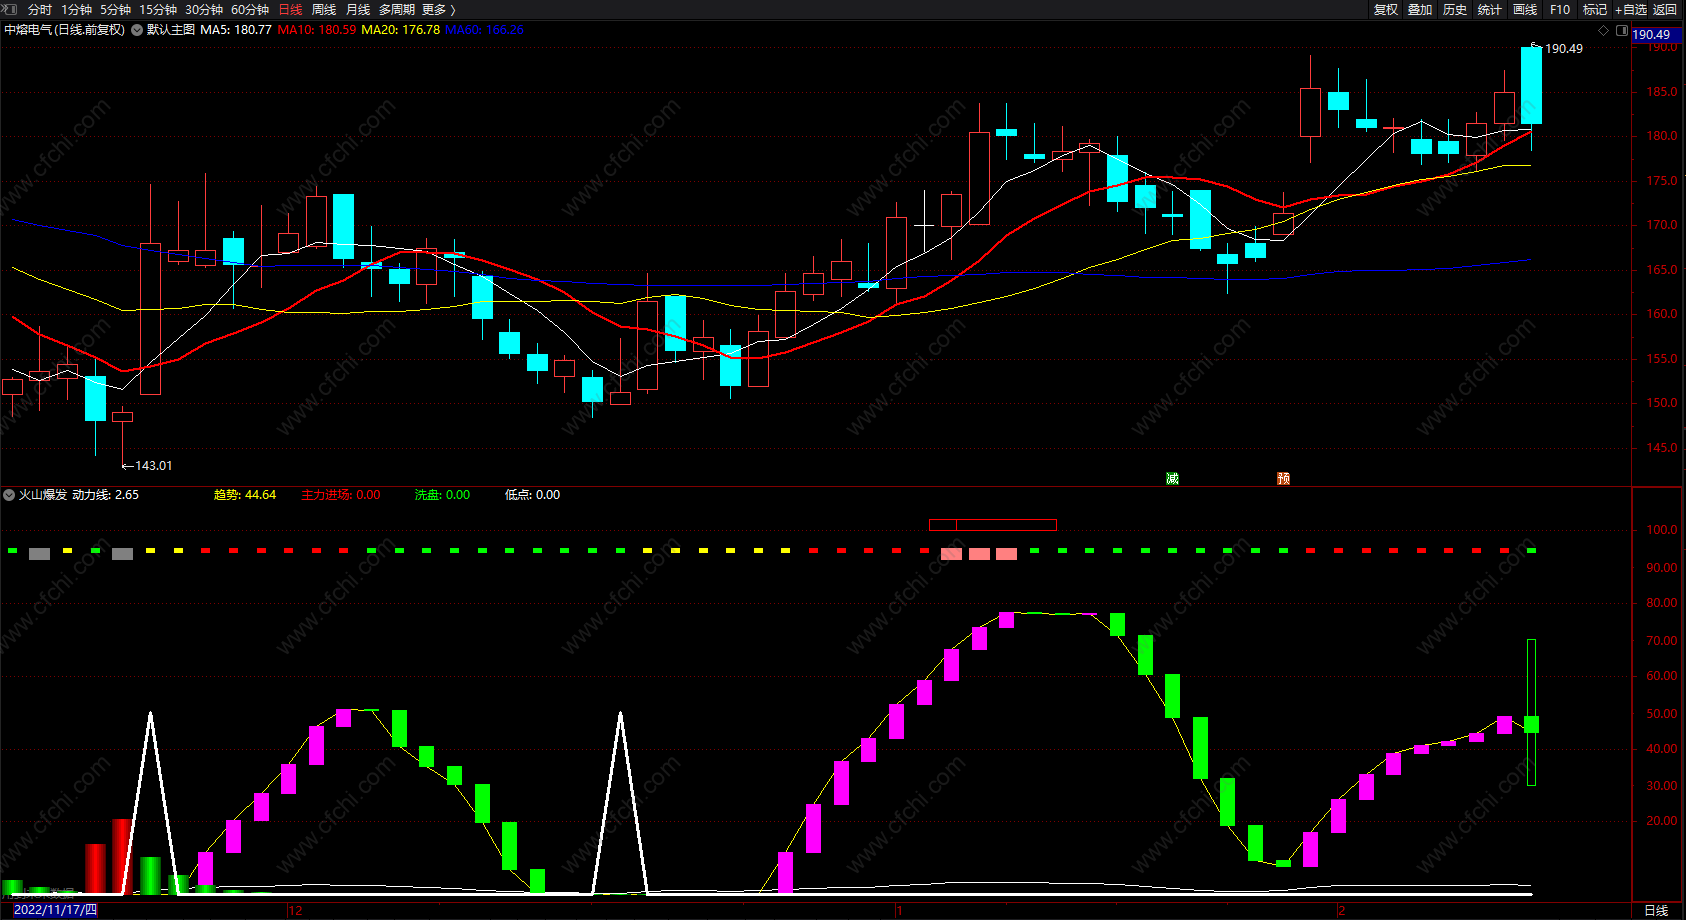Select the 1分钟 period tab
Screen dimensions: 1686x920
[77, 9]
